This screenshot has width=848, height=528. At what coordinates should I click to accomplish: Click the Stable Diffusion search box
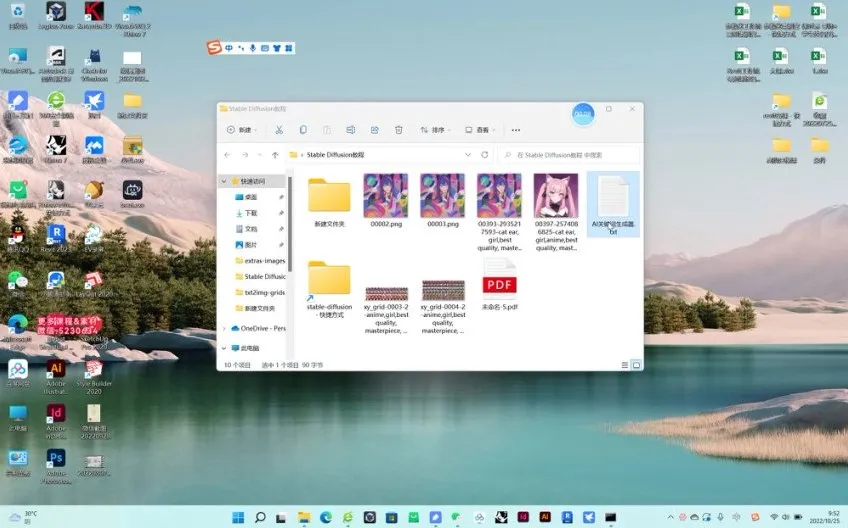pyautogui.click(x=570, y=155)
